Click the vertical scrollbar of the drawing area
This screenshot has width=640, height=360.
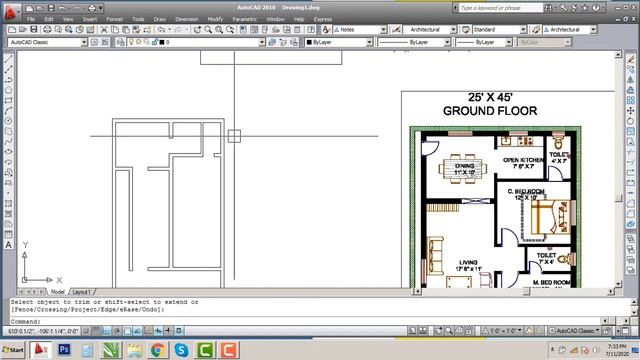(x=618, y=169)
